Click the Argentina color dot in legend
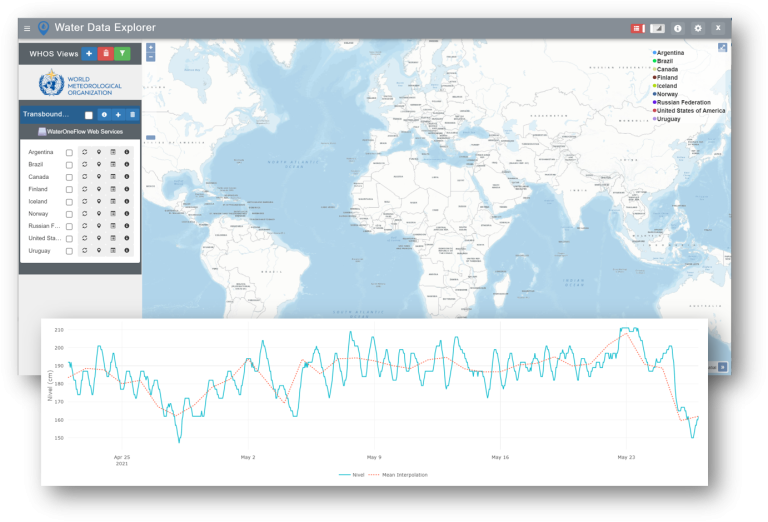 [x=654, y=52]
